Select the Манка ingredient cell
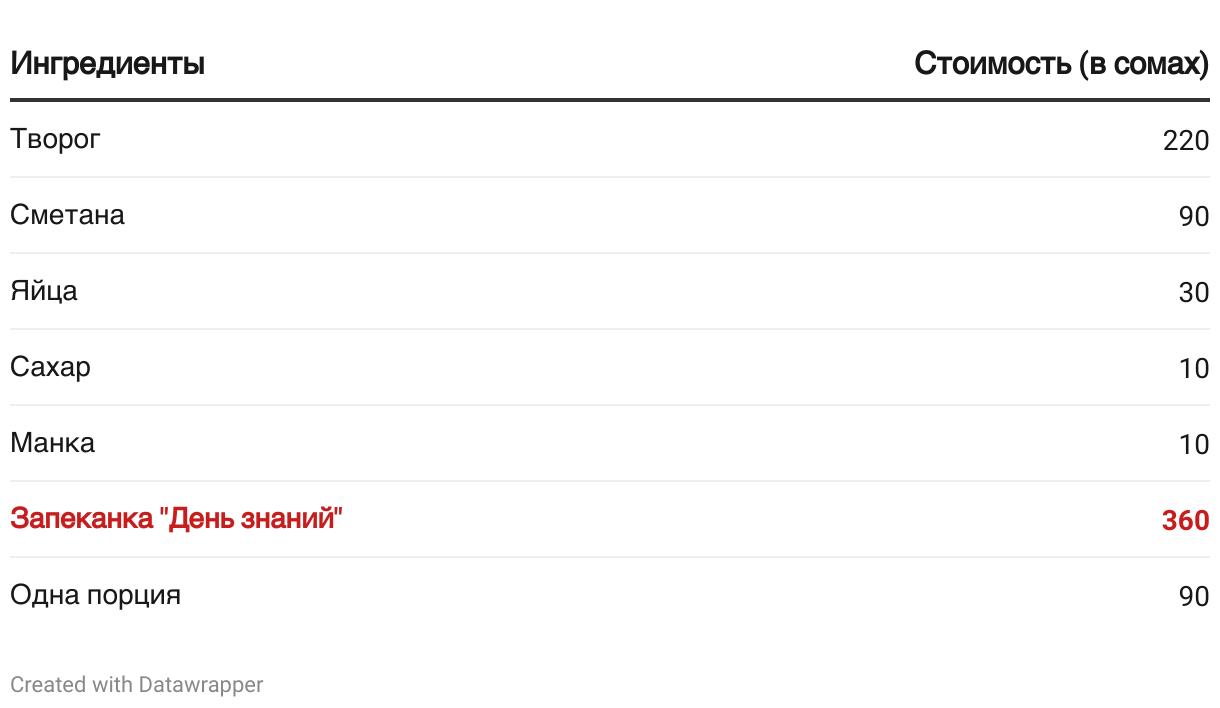The image size is (1220, 708). [x=53, y=443]
